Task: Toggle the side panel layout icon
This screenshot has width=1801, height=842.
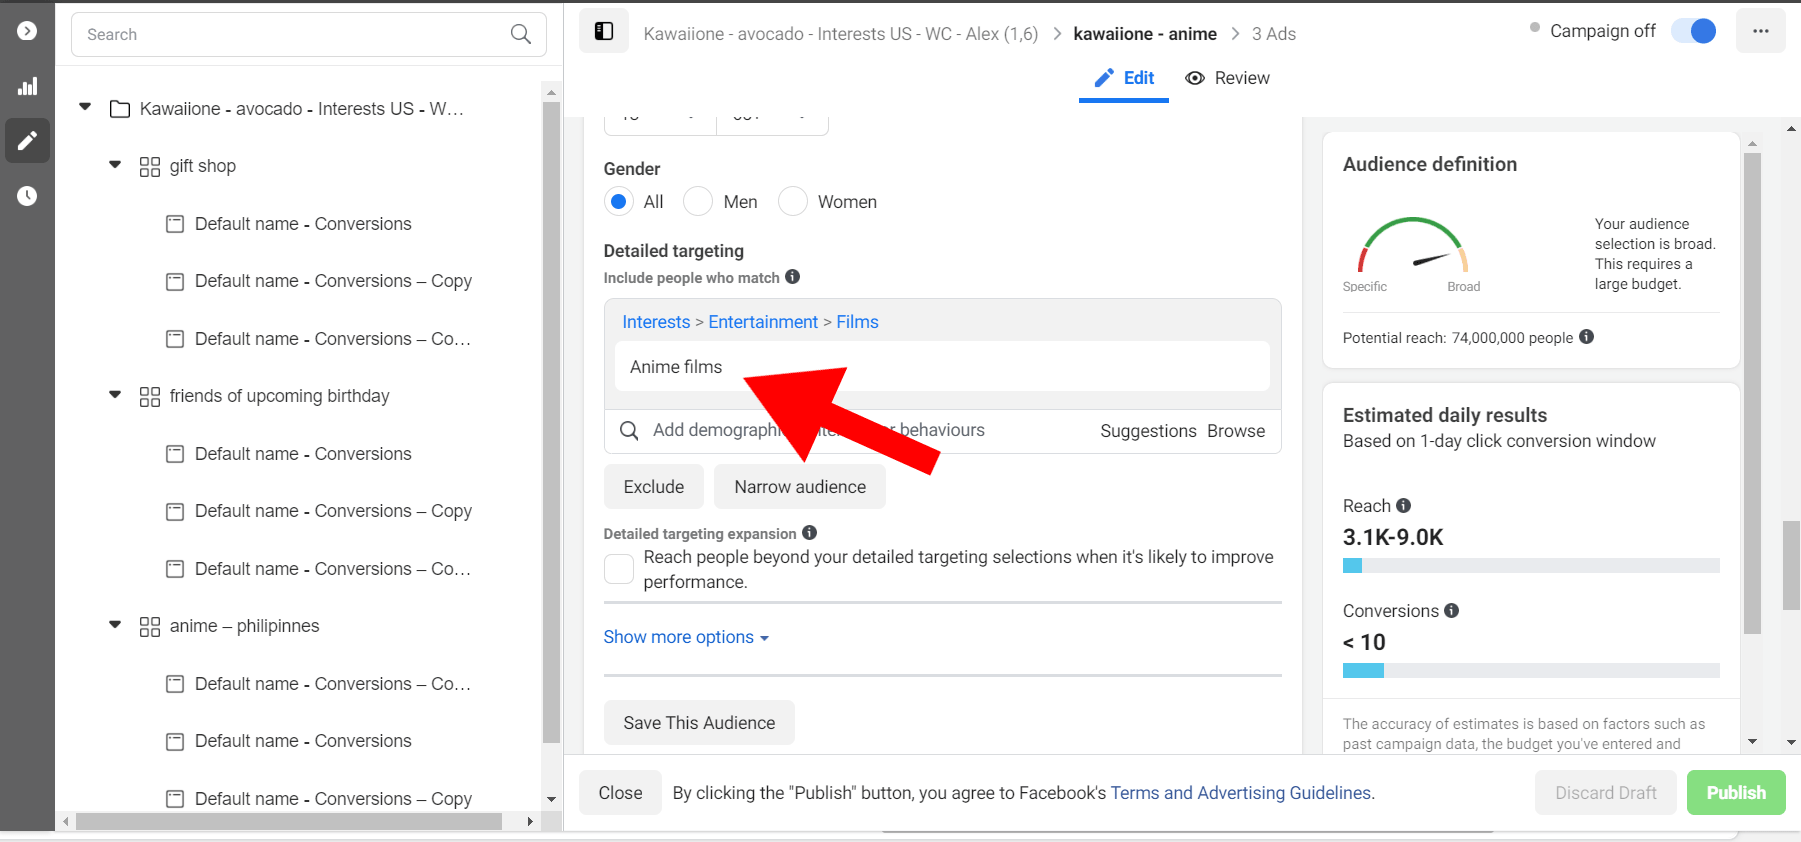Action: coord(604,31)
